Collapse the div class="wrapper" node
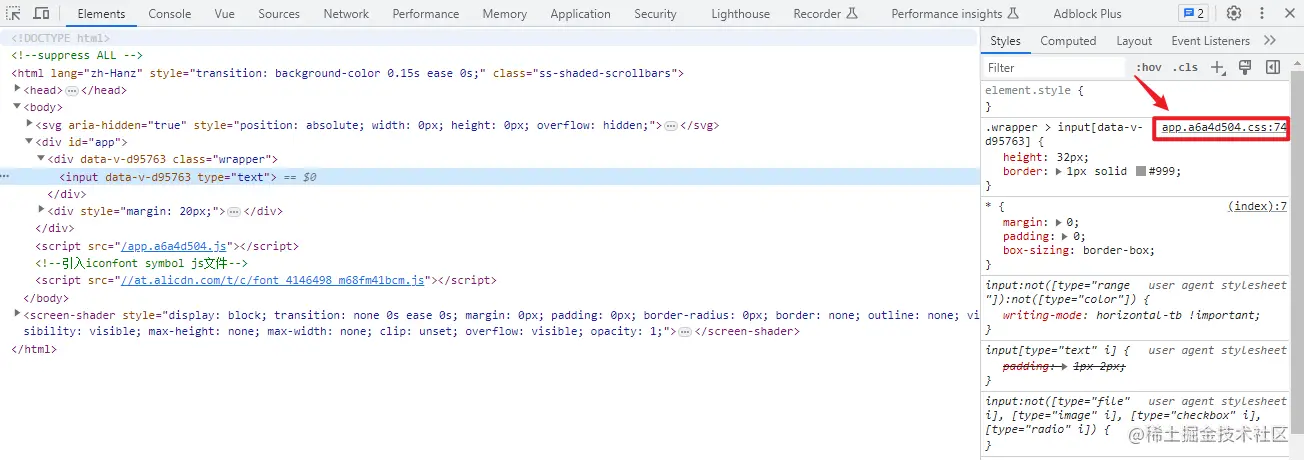 [x=41, y=159]
